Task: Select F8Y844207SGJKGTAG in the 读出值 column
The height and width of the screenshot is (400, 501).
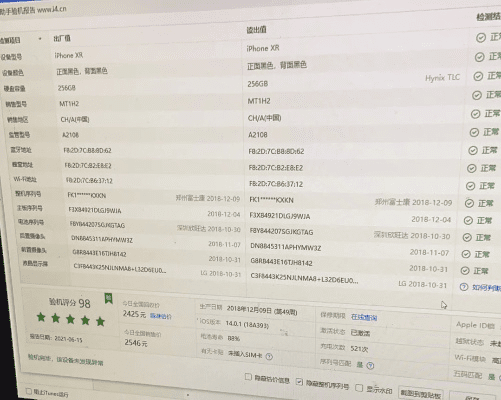Action: tap(282, 232)
